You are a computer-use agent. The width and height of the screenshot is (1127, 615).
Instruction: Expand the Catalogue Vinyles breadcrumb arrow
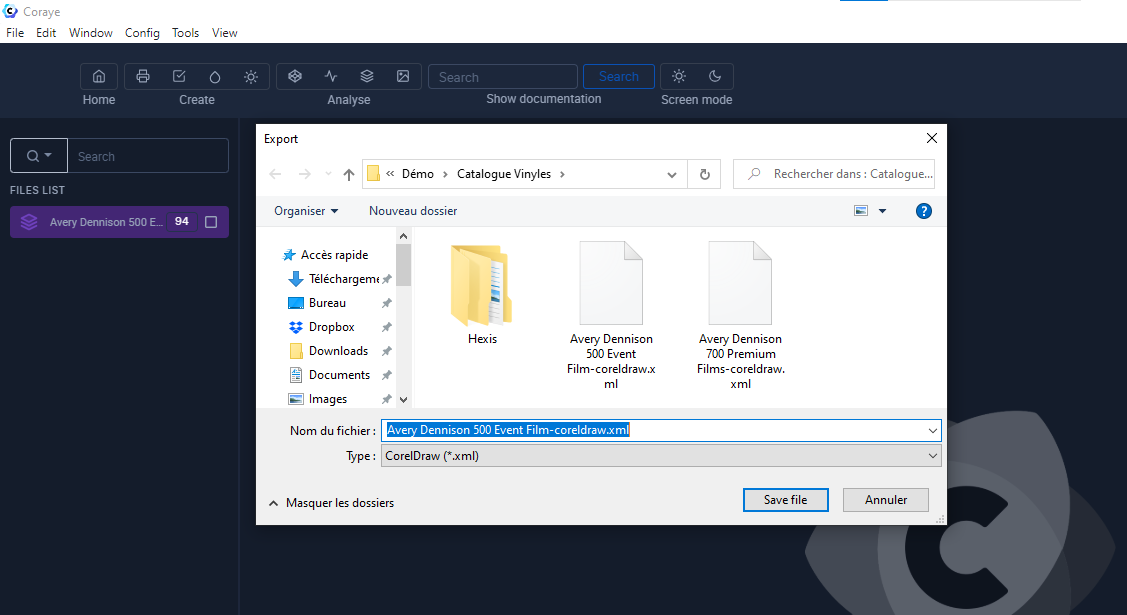click(x=562, y=174)
